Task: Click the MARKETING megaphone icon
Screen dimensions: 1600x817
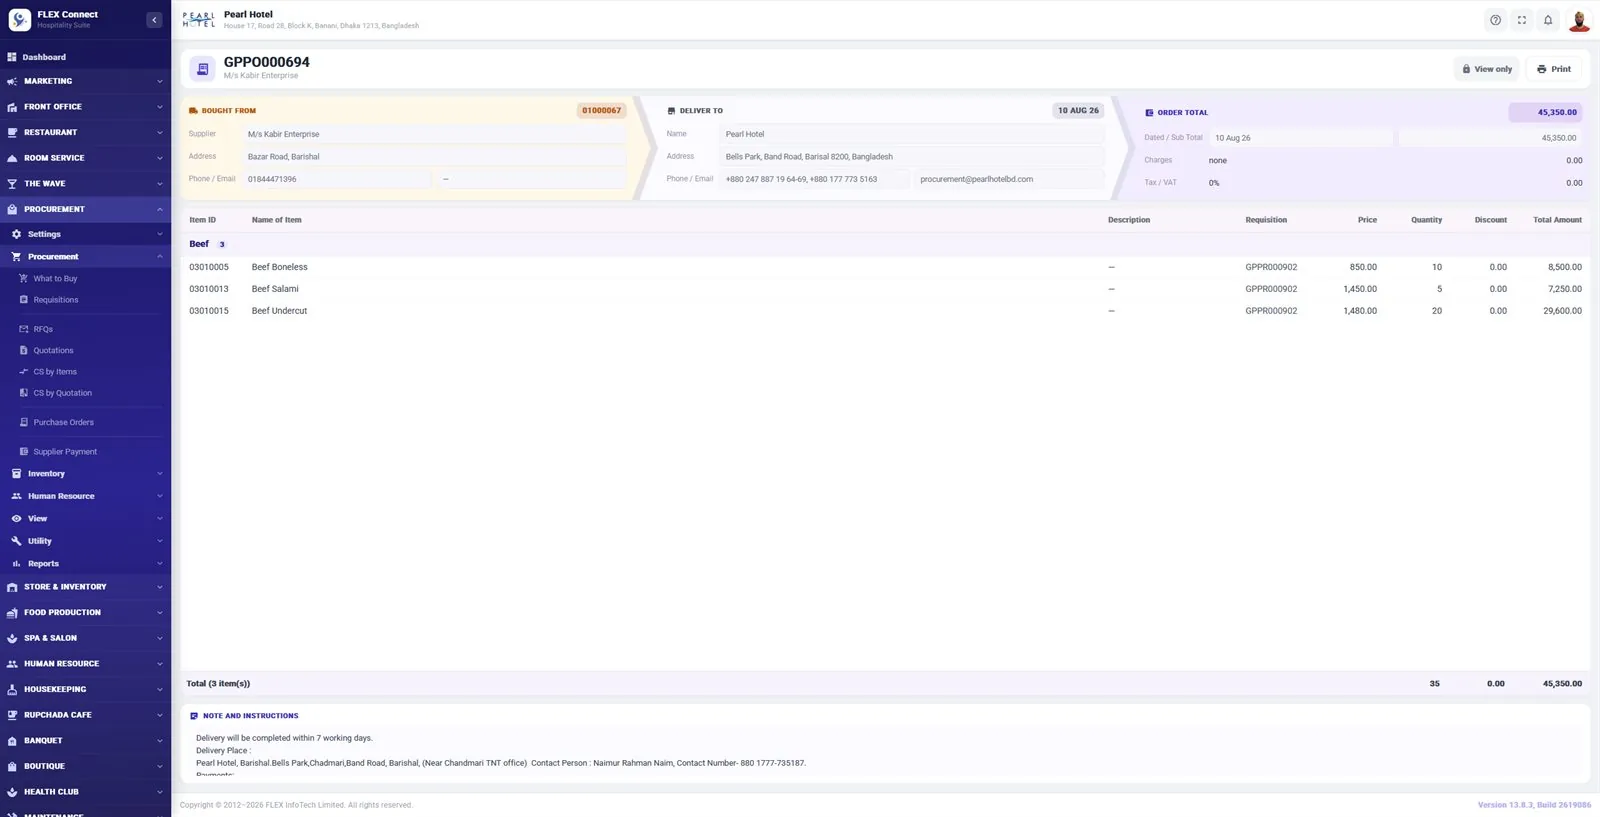Action: point(12,81)
